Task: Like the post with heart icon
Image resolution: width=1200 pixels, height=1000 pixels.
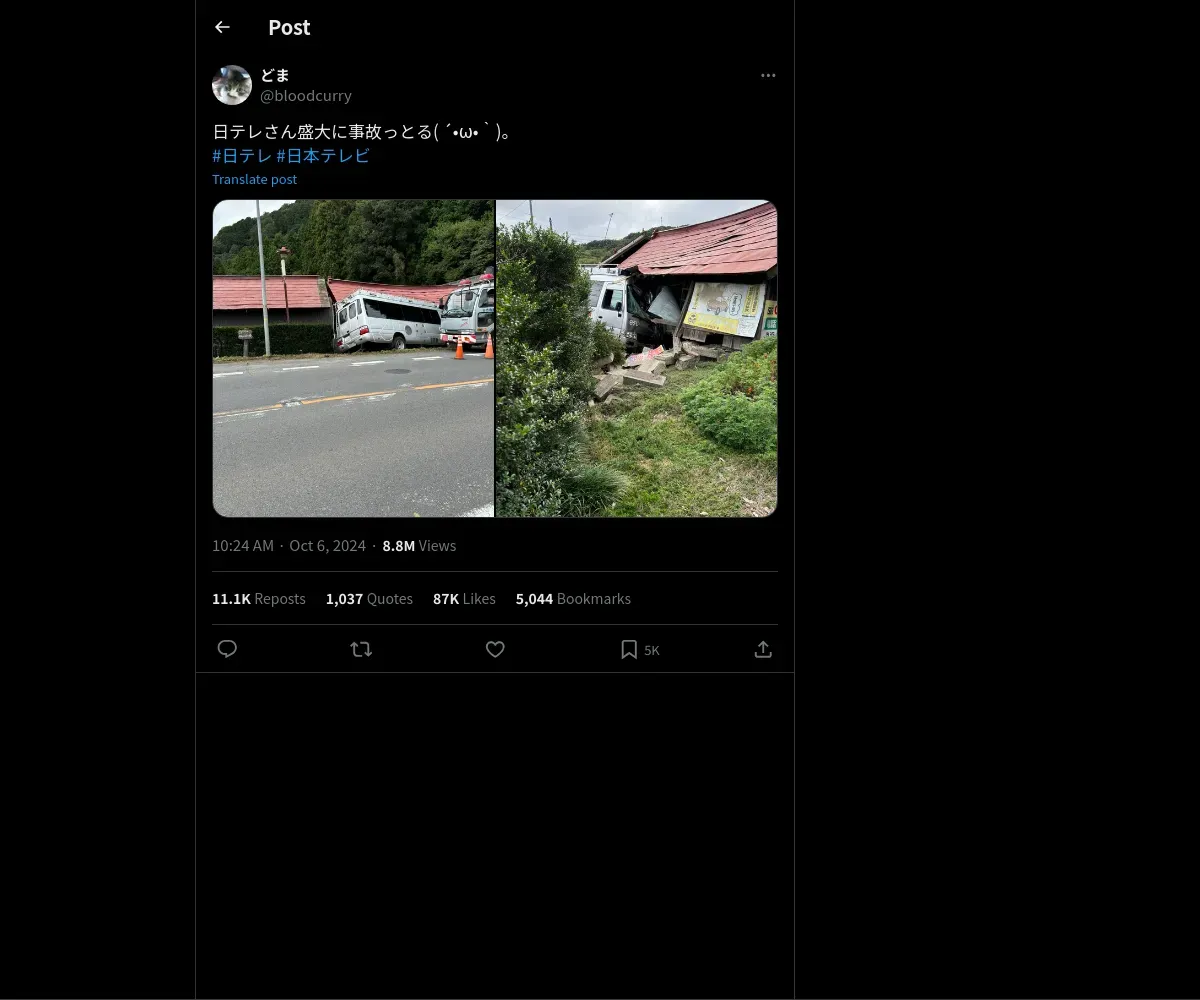Action: [x=495, y=649]
